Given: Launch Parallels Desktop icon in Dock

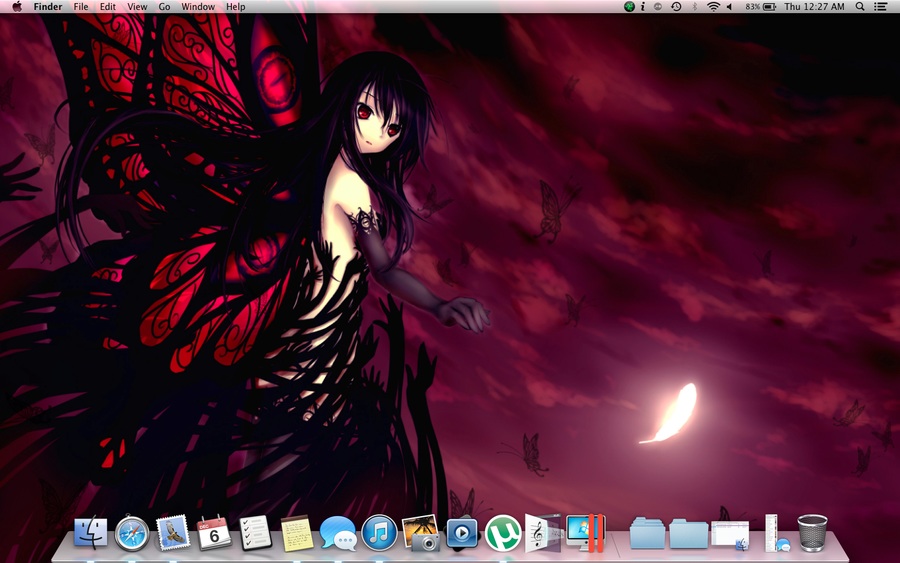Looking at the screenshot, I should 585,533.
